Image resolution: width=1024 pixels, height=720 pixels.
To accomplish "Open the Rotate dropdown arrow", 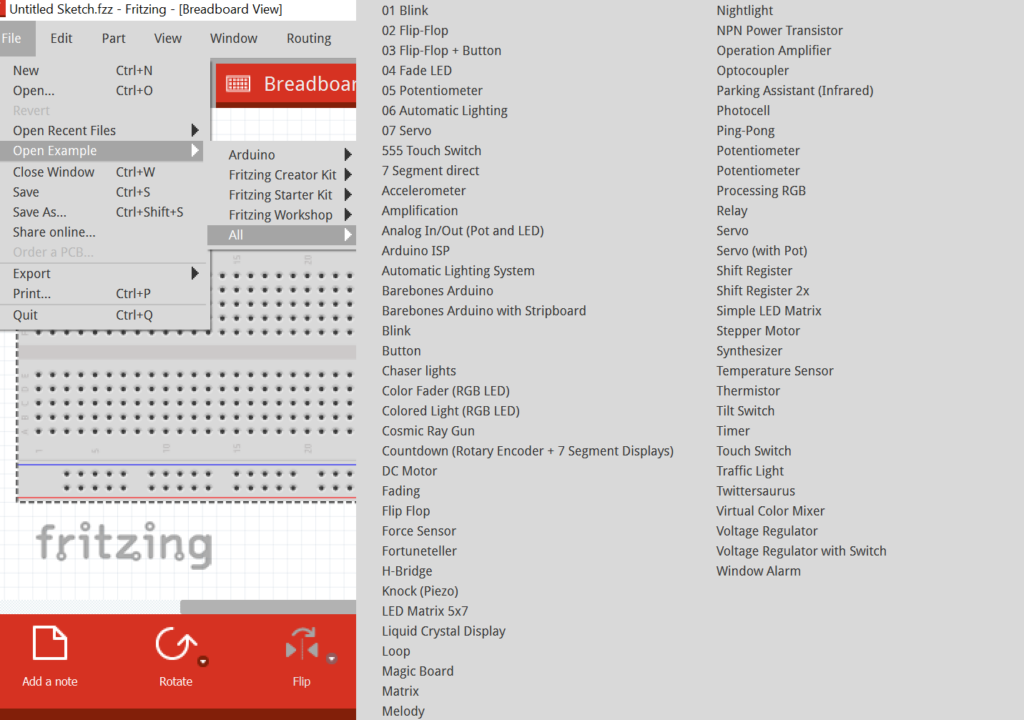I will coord(203,661).
